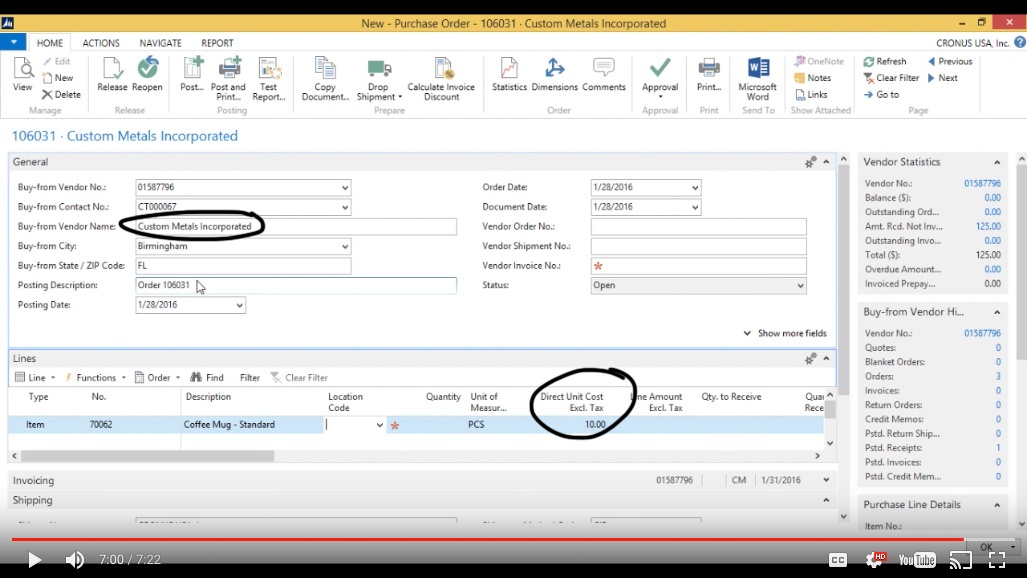Click Go to in Page group

click(x=881, y=94)
